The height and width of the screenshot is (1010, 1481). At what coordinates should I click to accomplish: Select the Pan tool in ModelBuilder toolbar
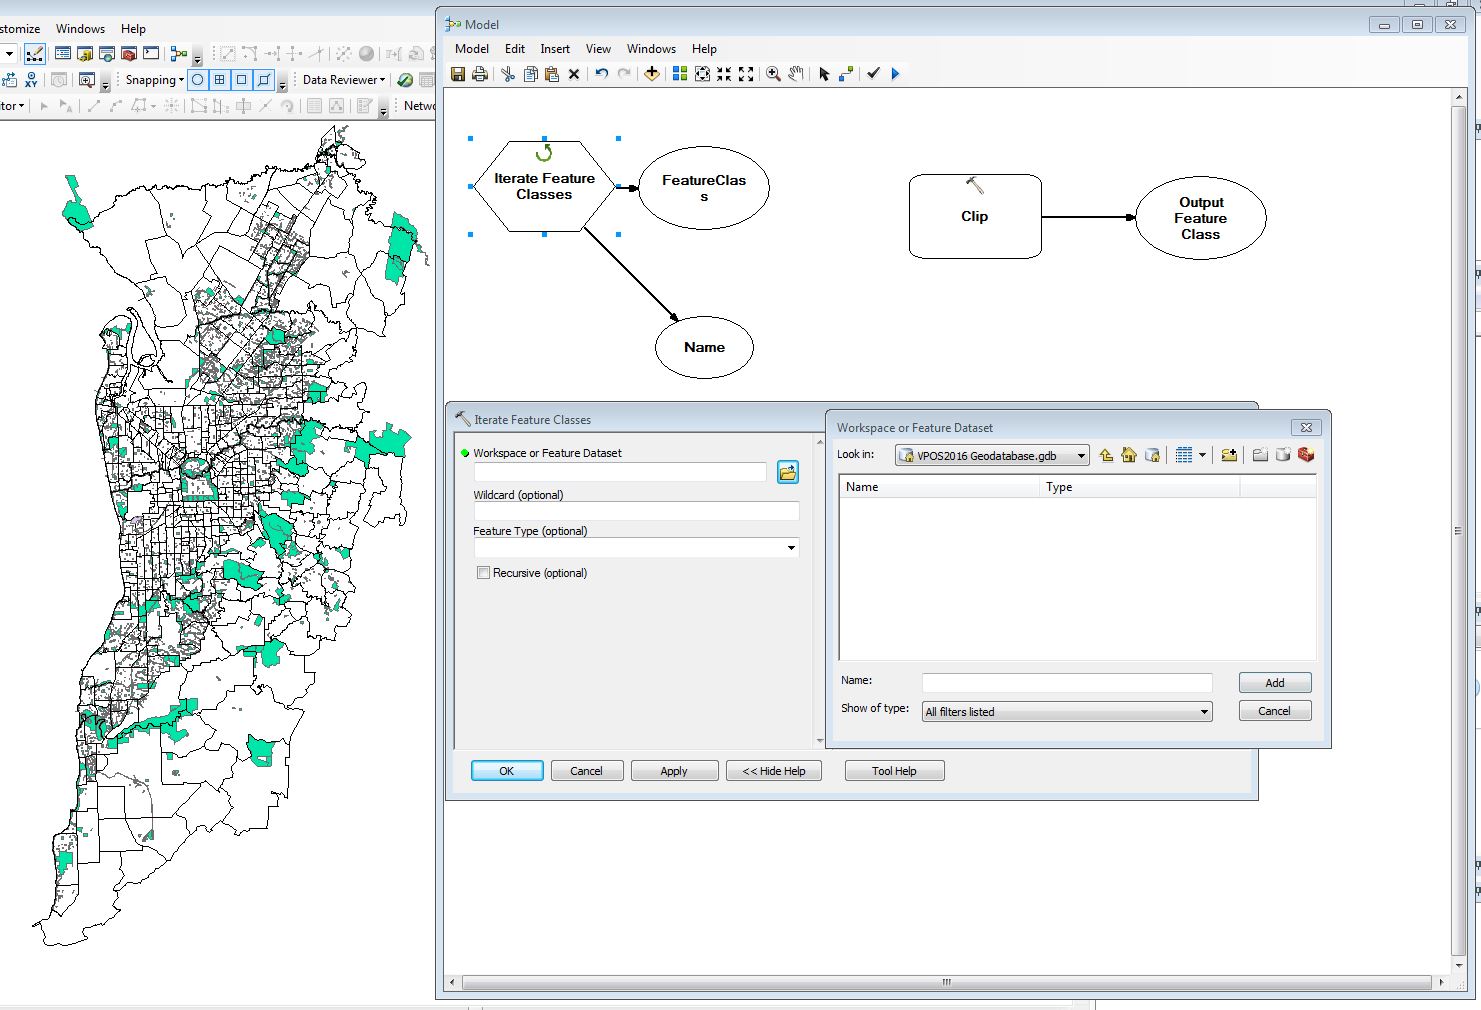(x=796, y=73)
